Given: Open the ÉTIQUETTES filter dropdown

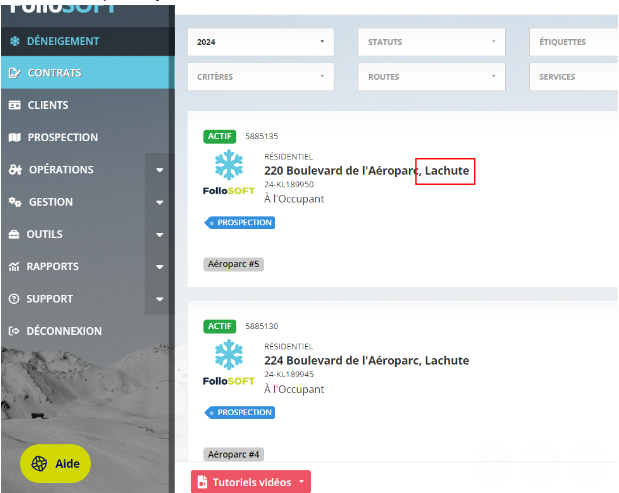Looking at the screenshot, I should click(574, 42).
